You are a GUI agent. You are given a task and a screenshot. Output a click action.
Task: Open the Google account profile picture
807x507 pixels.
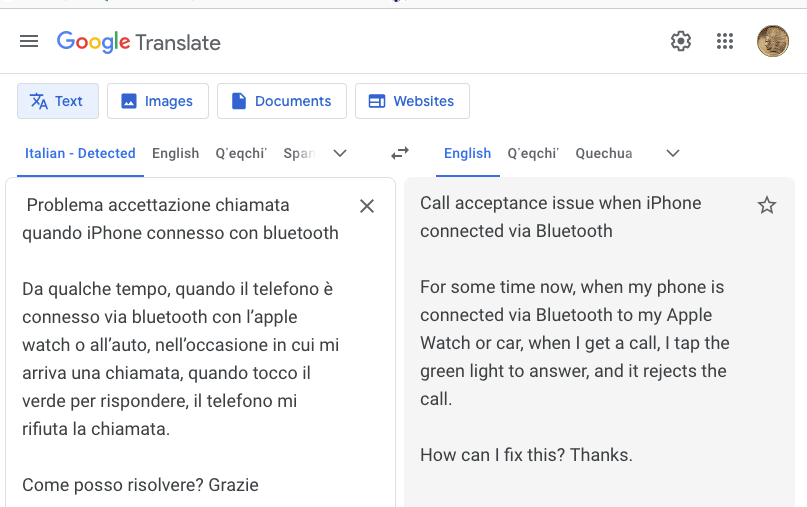[x=772, y=41]
